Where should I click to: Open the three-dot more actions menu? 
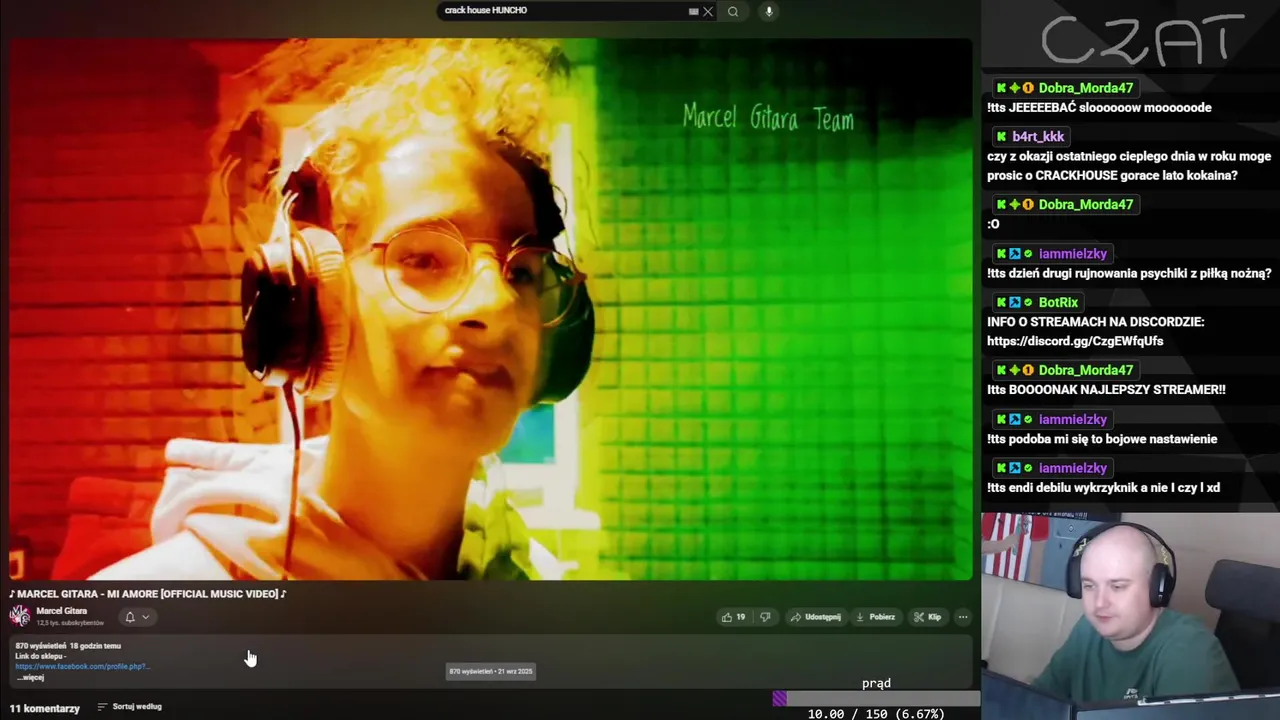(x=963, y=617)
